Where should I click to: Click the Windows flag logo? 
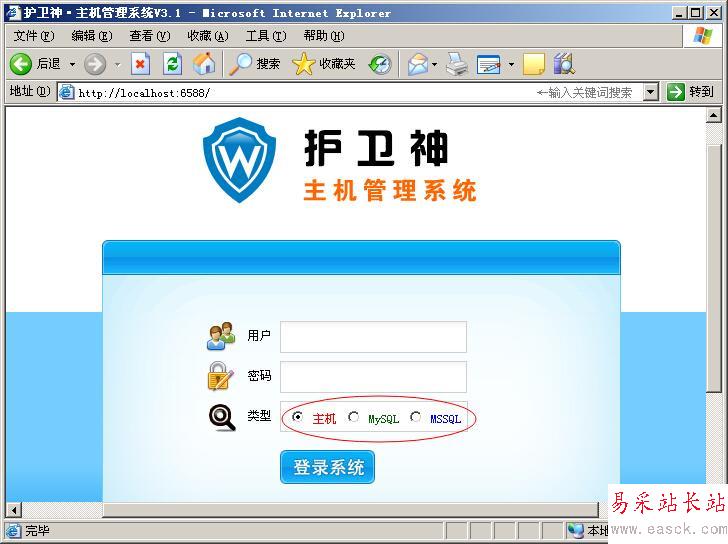click(x=703, y=36)
